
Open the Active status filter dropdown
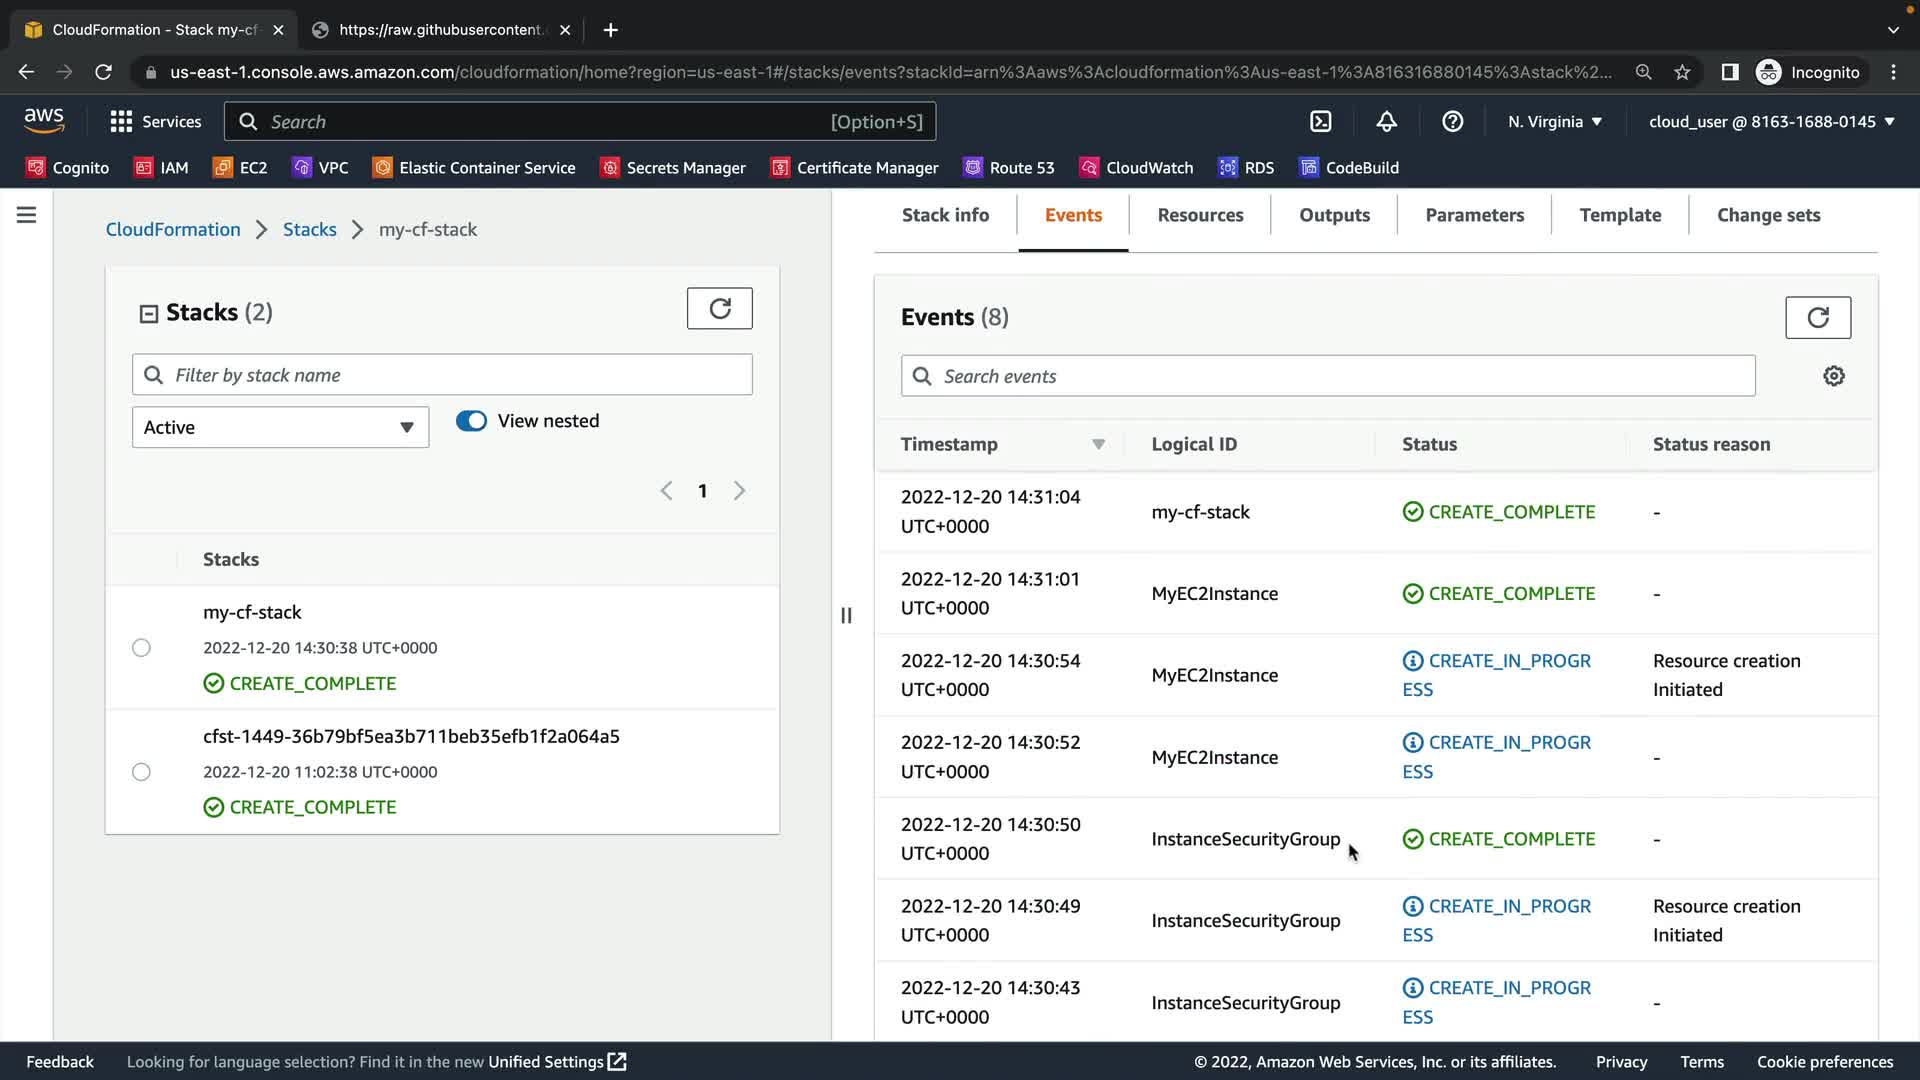[280, 427]
